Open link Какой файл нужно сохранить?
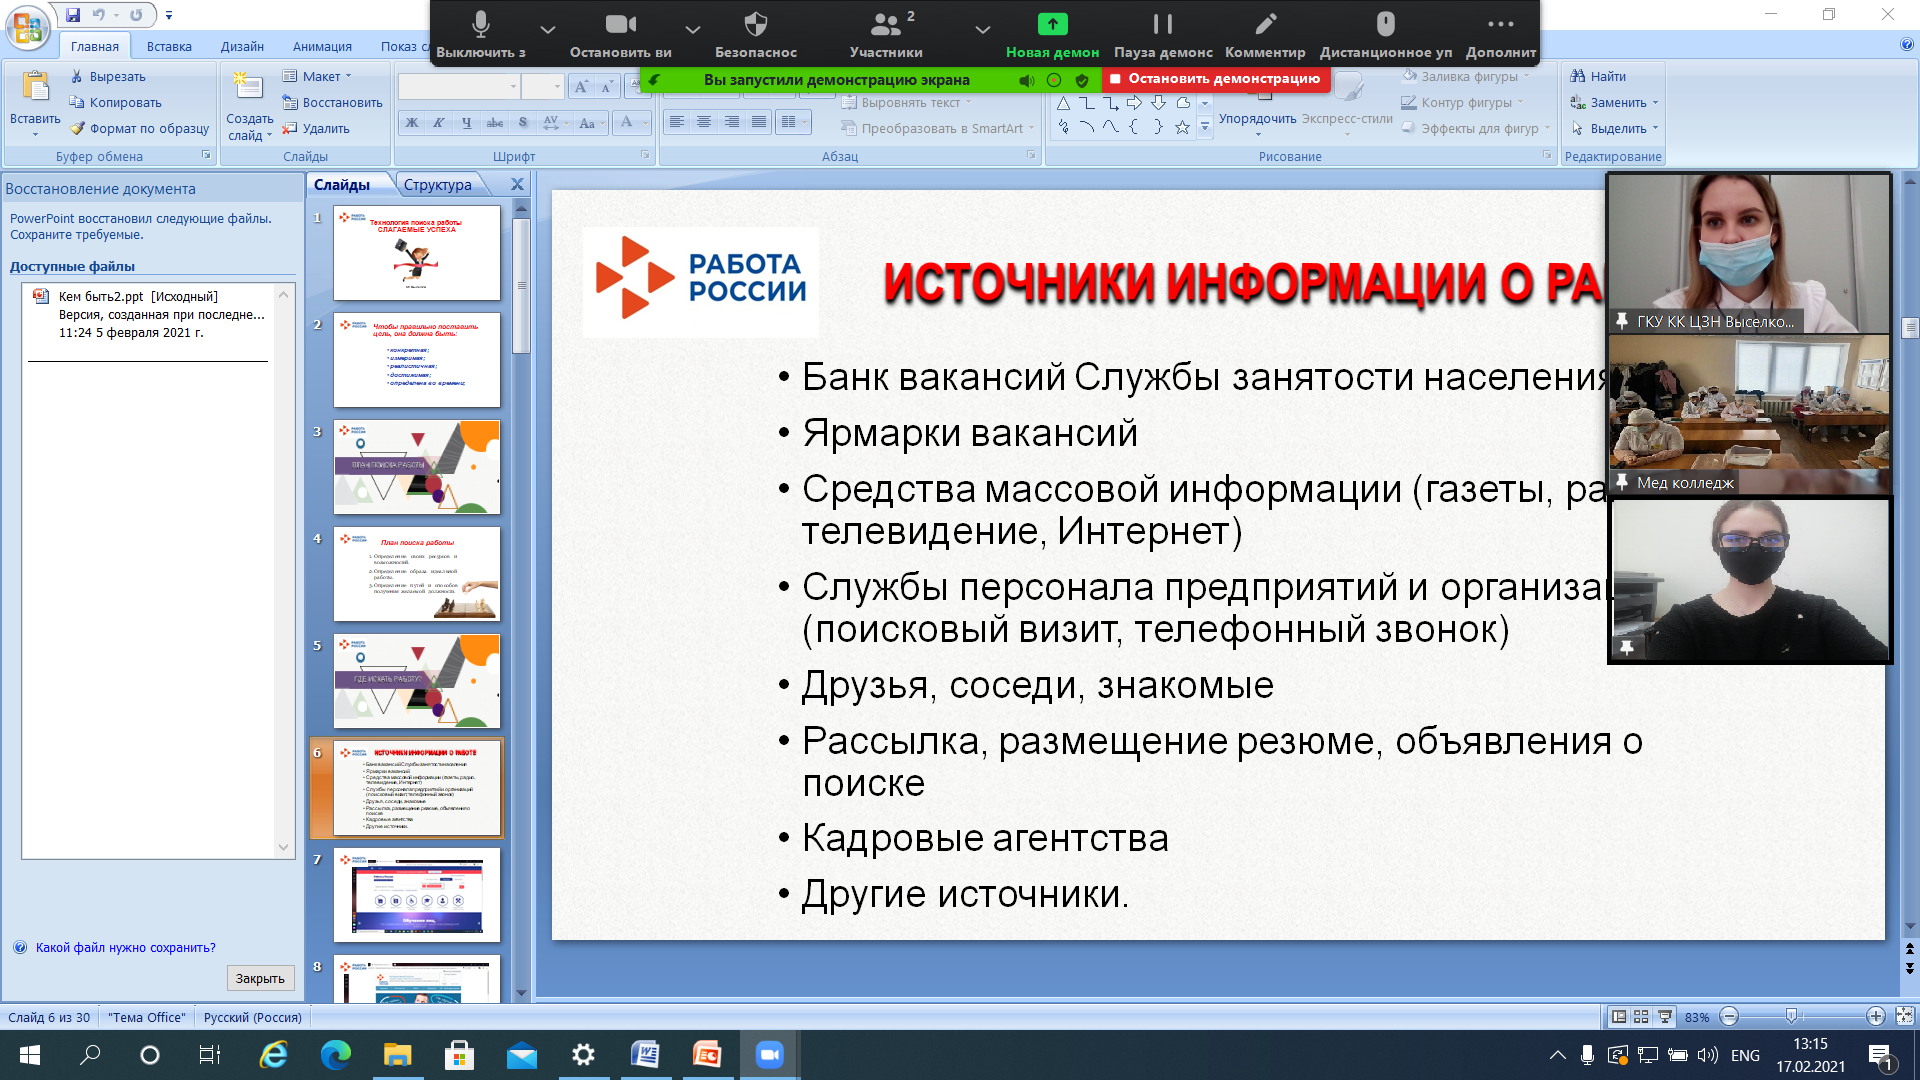This screenshot has height=1080, width=1920. pos(125,947)
